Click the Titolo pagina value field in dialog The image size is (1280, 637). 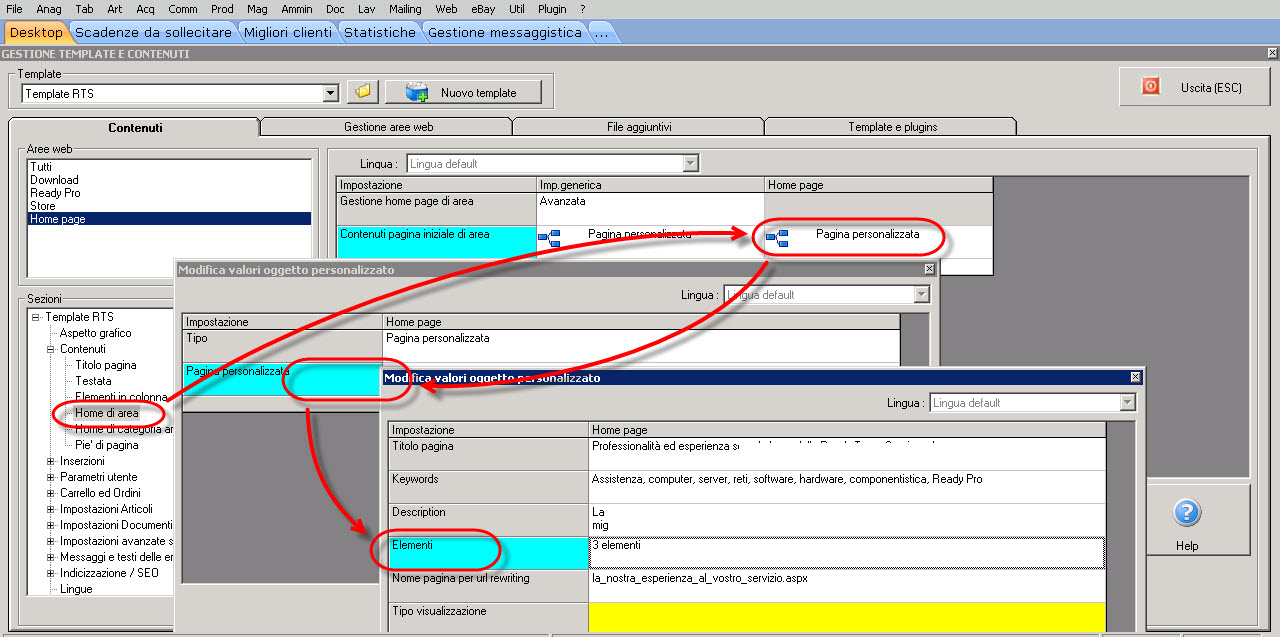(x=847, y=454)
